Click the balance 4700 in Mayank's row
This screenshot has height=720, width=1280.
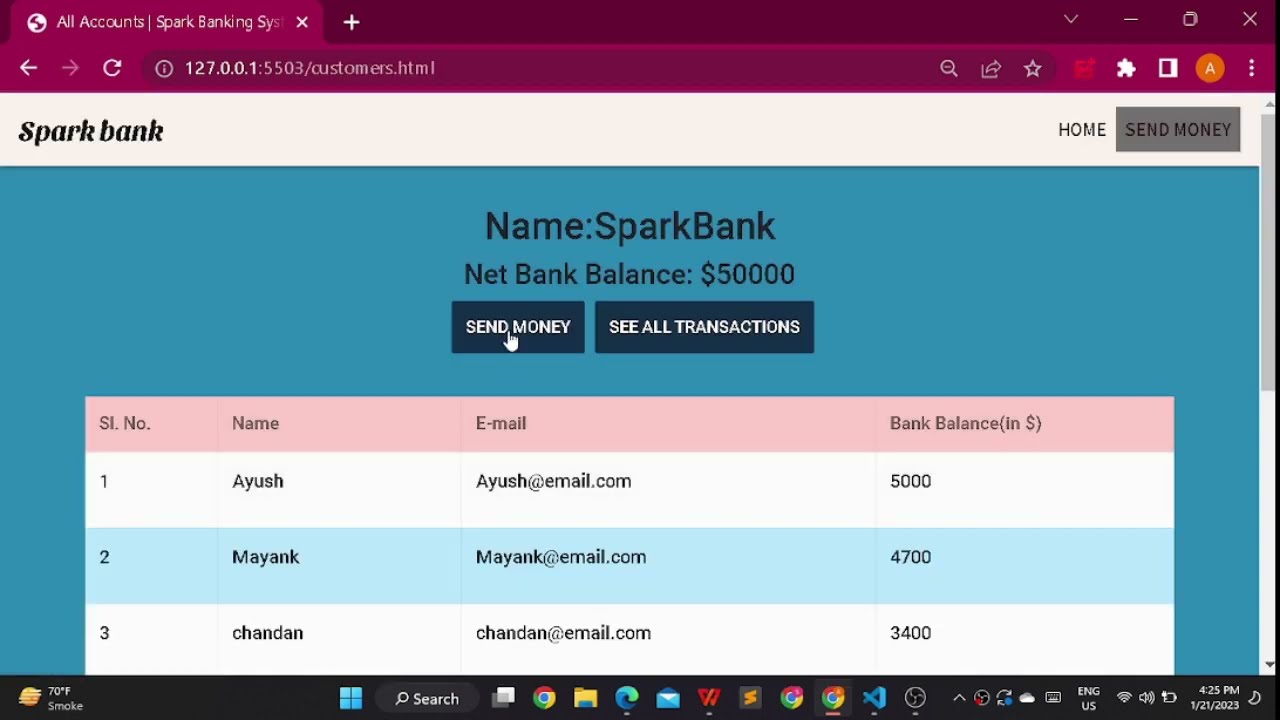(910, 557)
